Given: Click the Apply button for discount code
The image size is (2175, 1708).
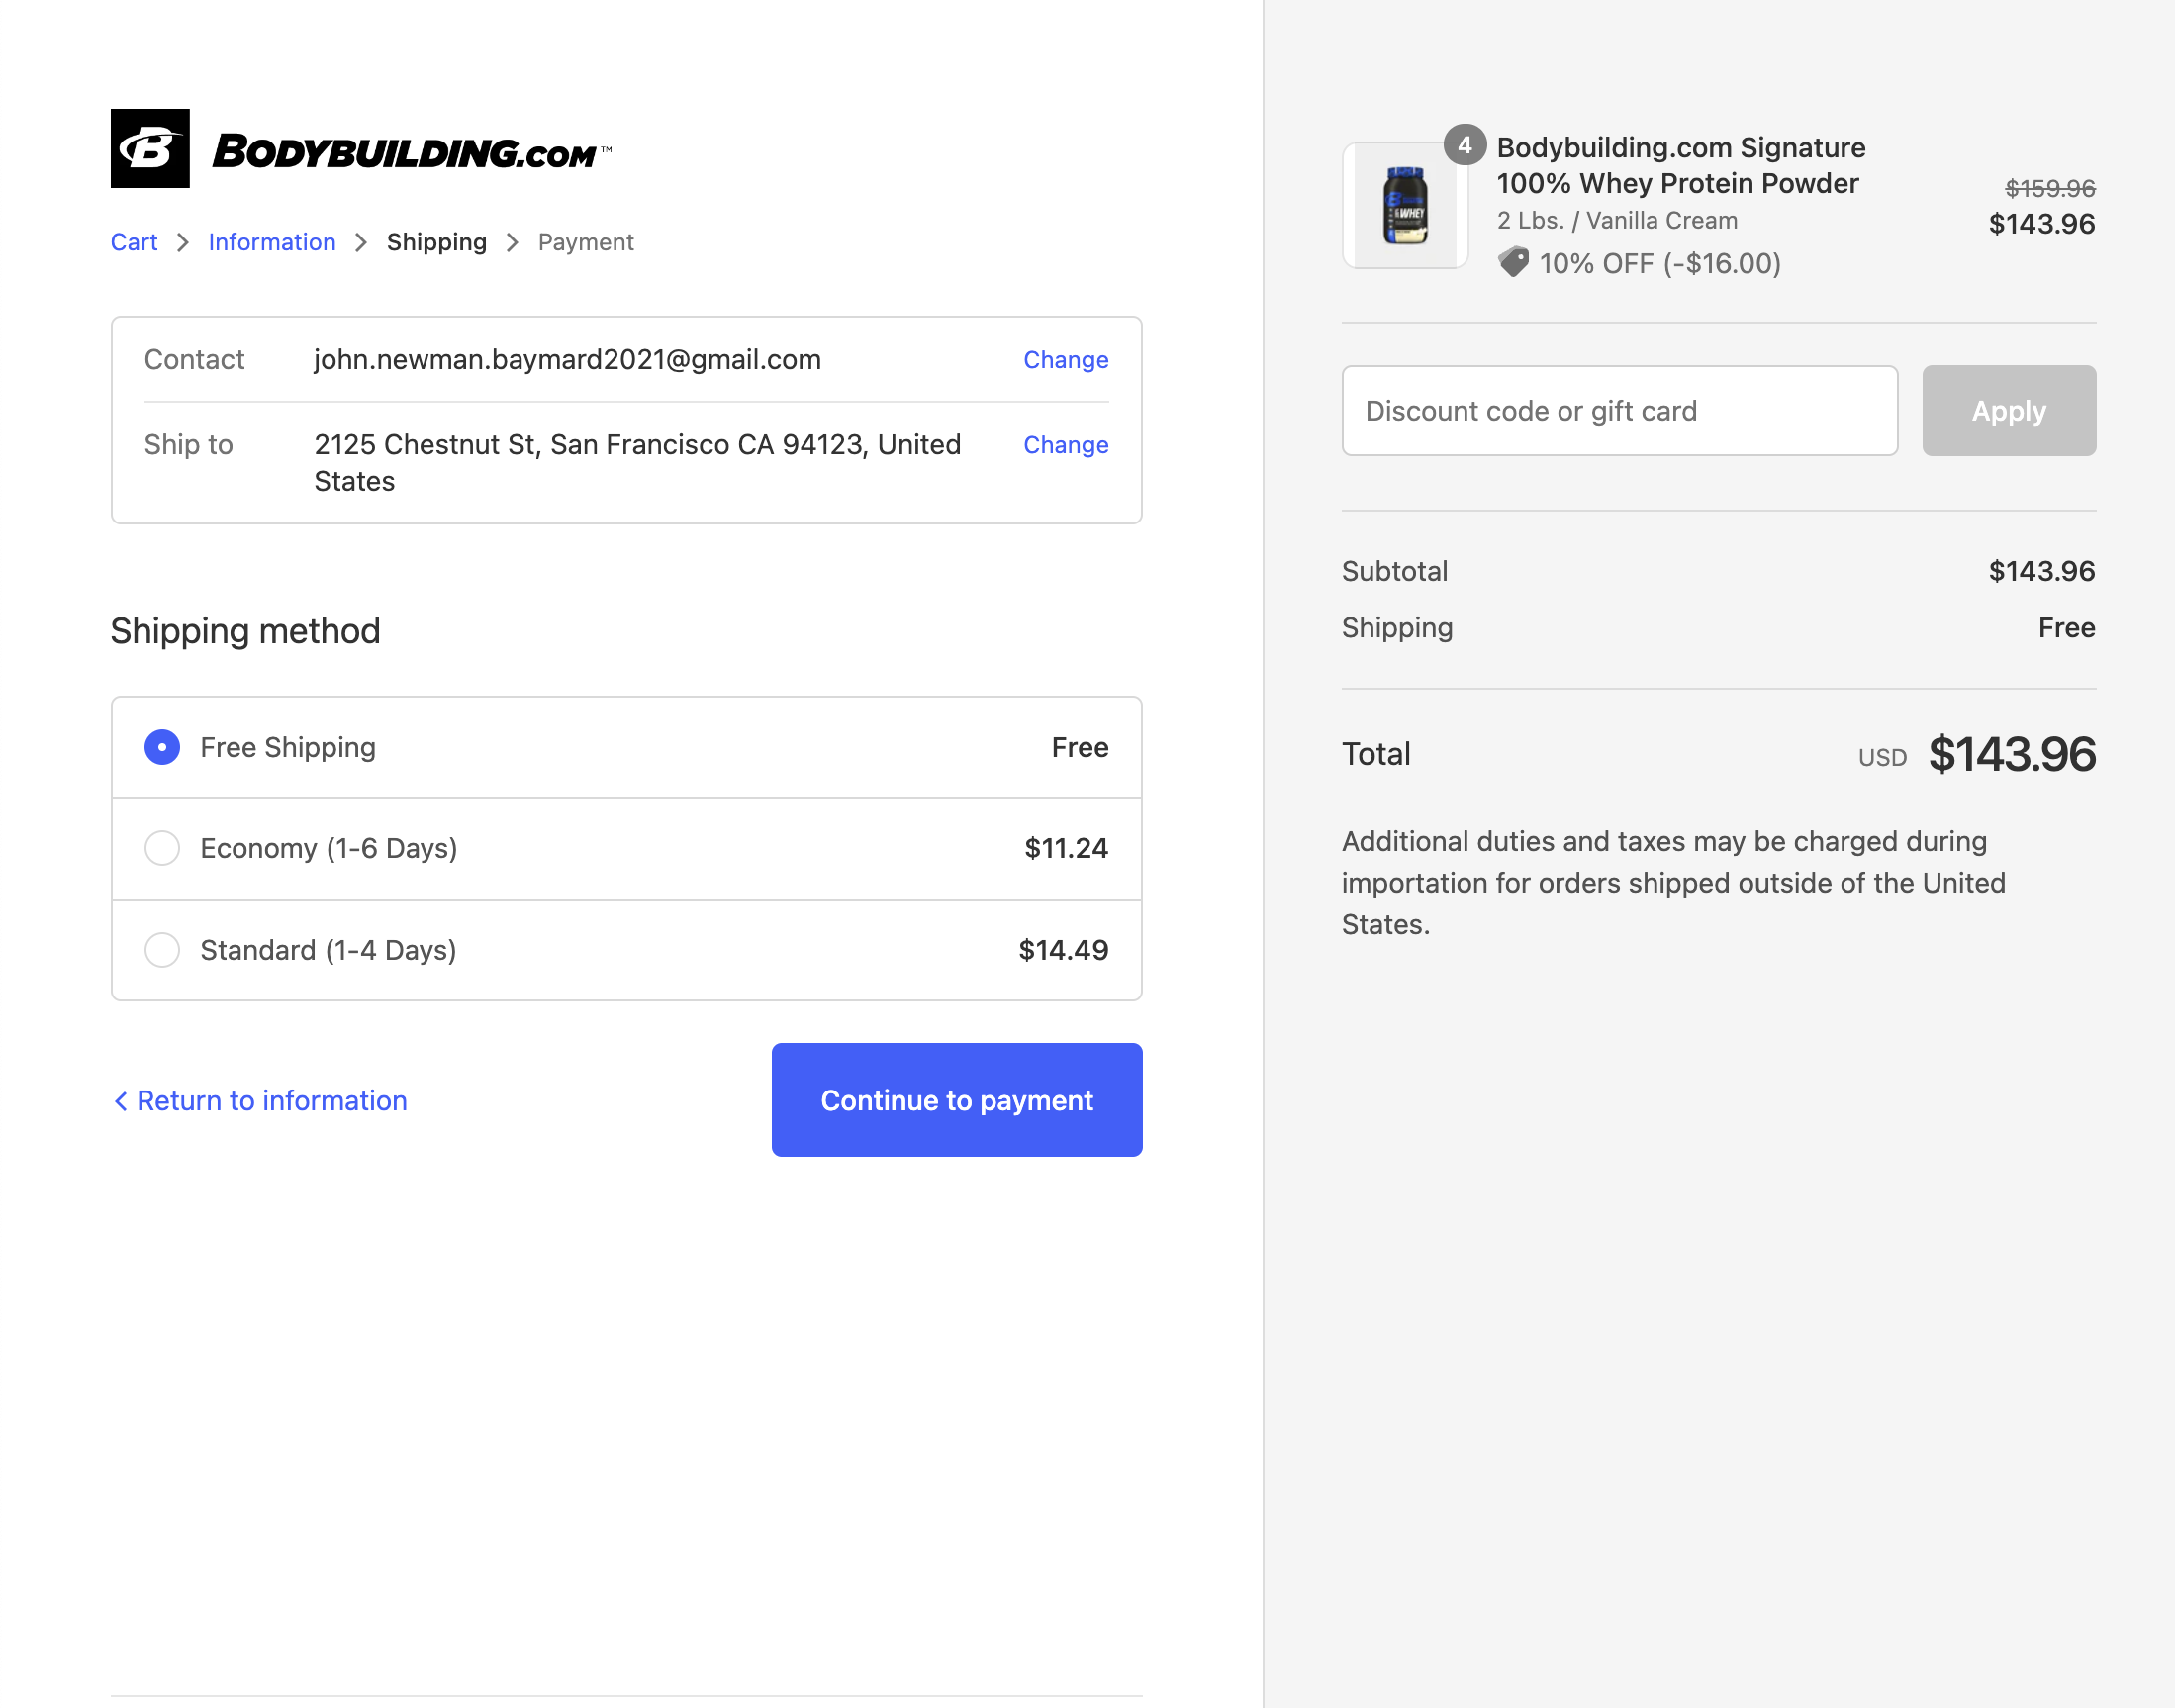Looking at the screenshot, I should point(2008,410).
